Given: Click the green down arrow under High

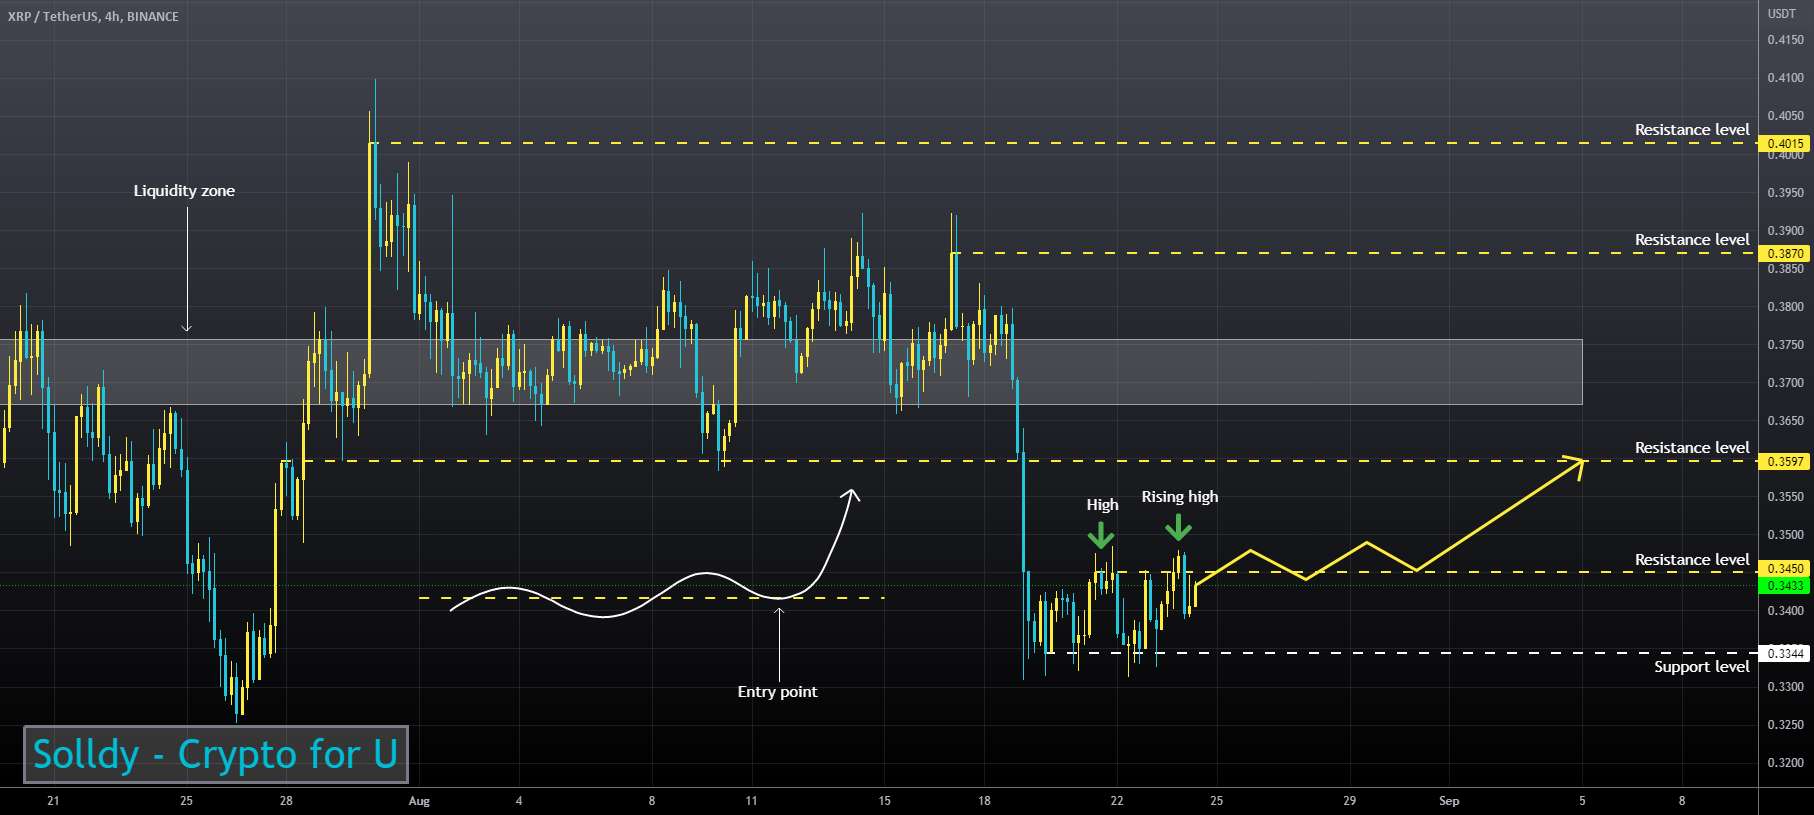Looking at the screenshot, I should tap(1101, 535).
